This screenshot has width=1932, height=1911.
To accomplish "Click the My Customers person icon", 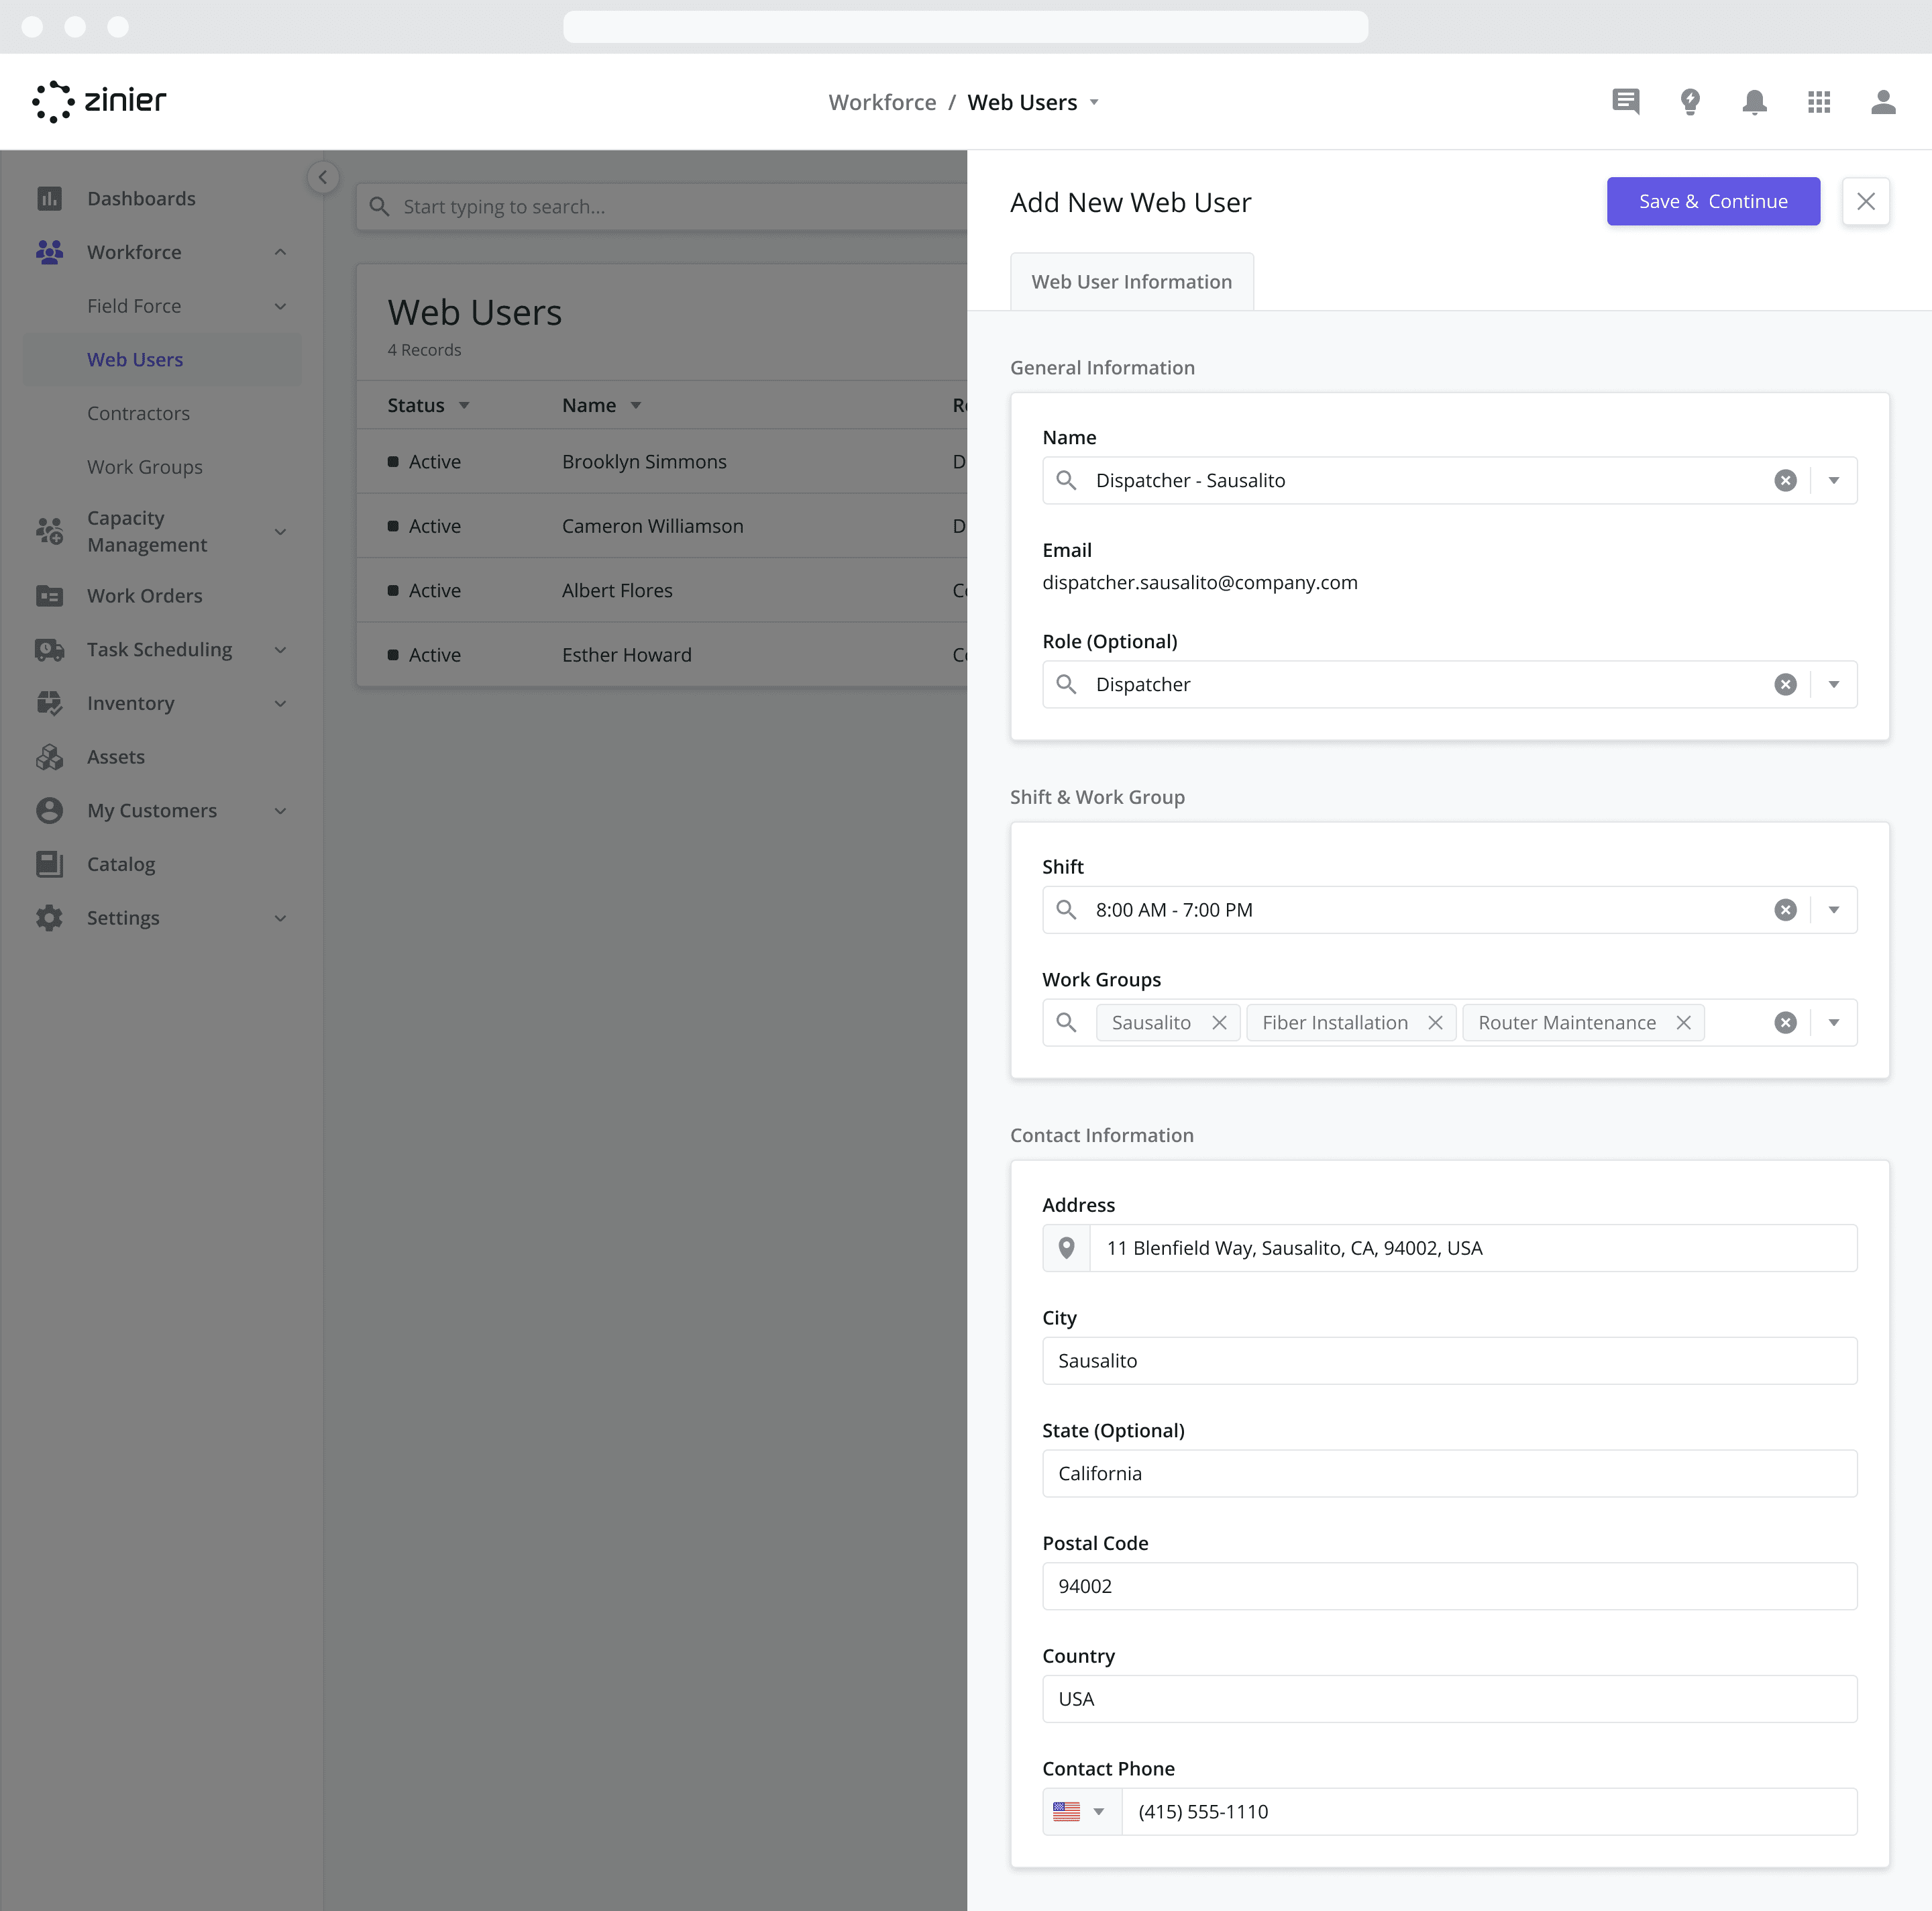I will [49, 810].
